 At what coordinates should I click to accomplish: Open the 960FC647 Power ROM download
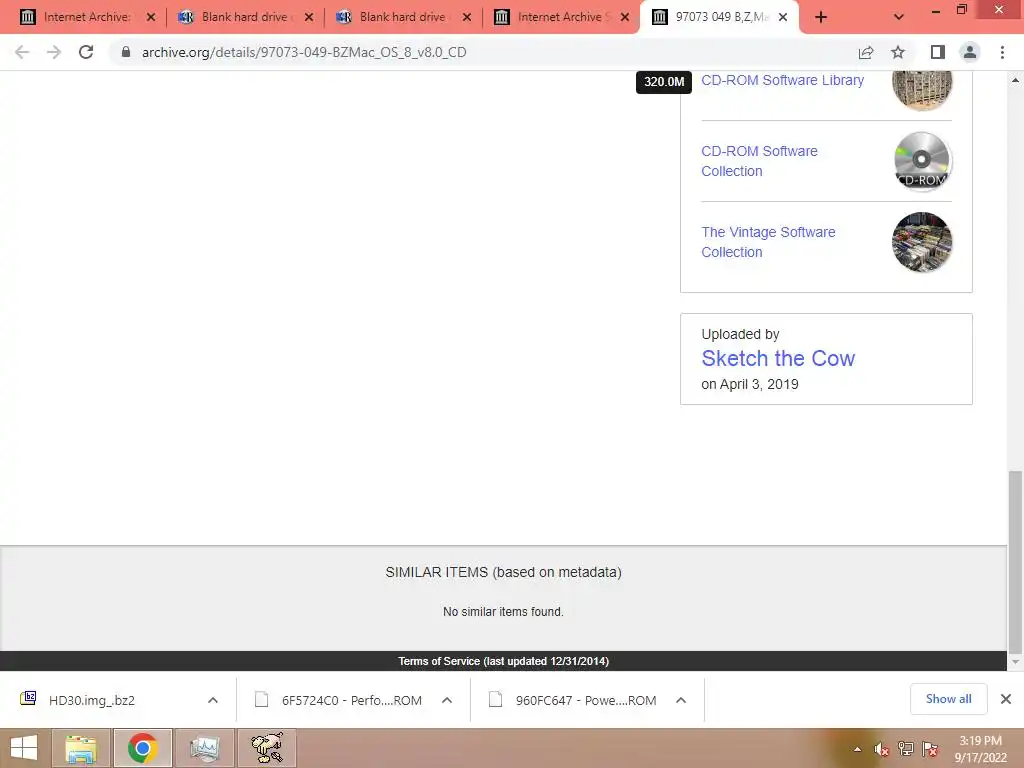586,700
